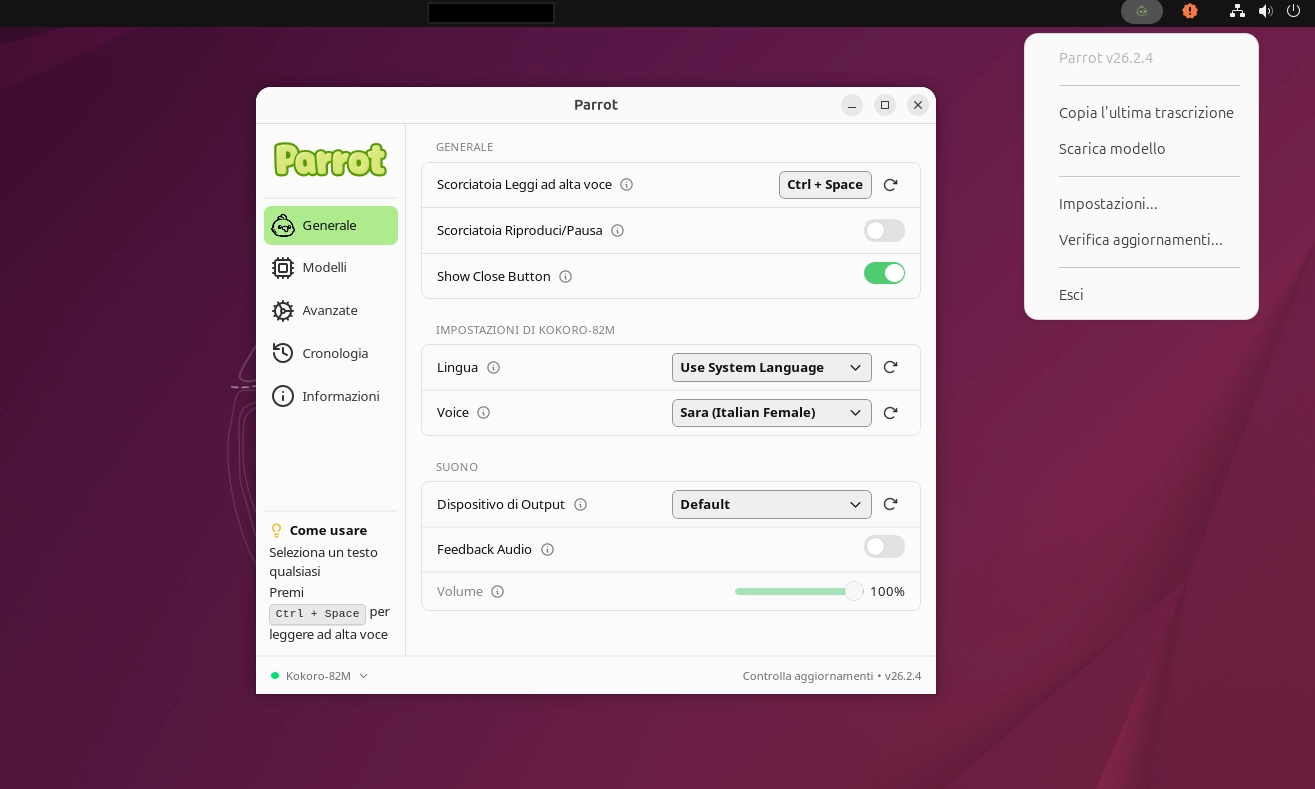Reset the Leggi ad alta voce shortcut
The width and height of the screenshot is (1315, 789).
[x=890, y=185]
